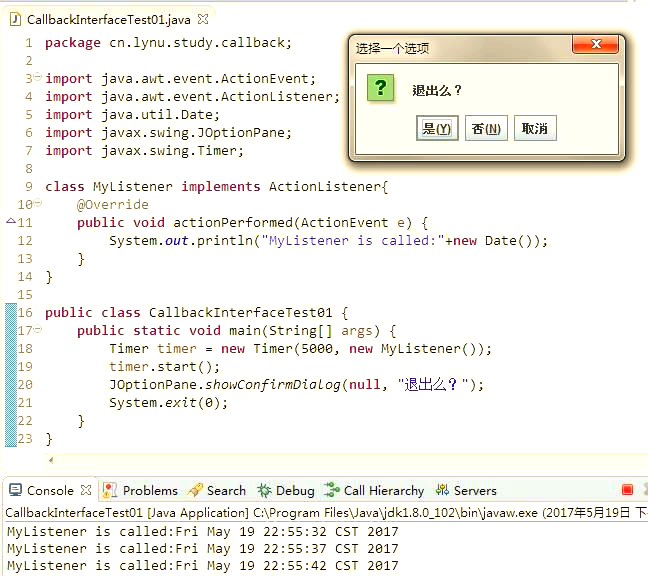Click the 取消 cancel button
The width and height of the screenshot is (648, 576).
tap(535, 128)
